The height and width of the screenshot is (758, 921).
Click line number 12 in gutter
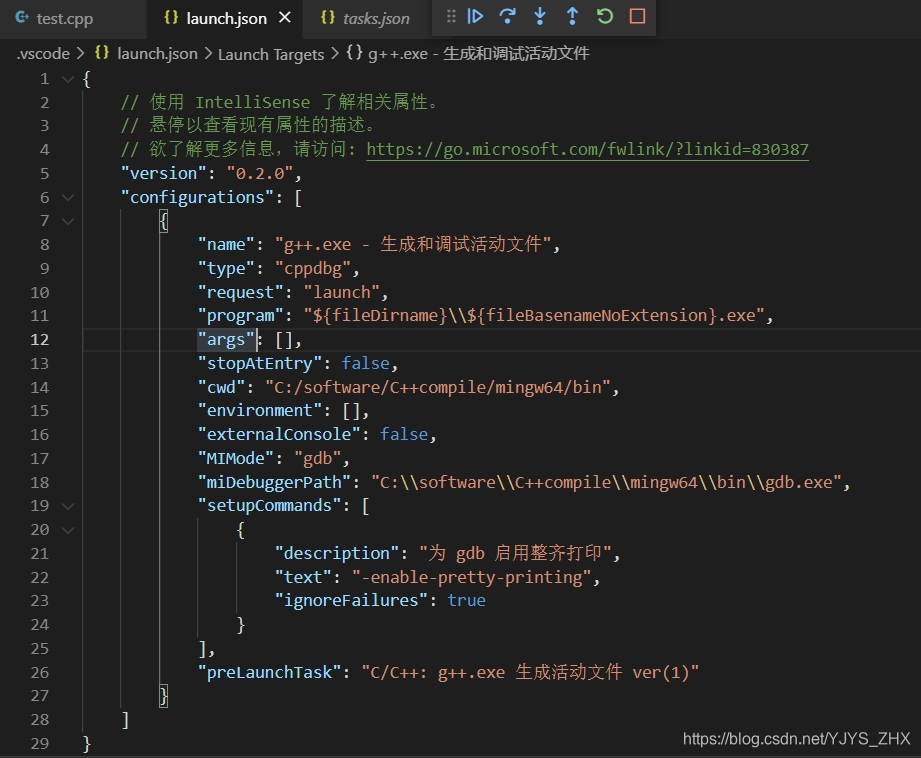tap(39, 340)
